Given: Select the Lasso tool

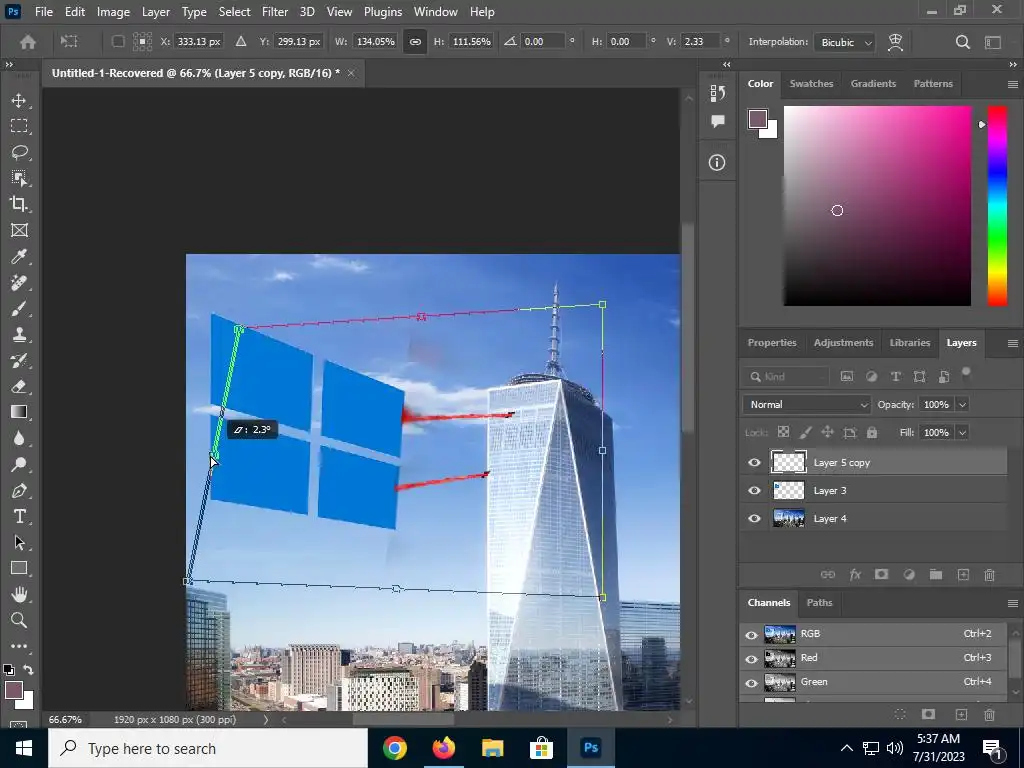Looking at the screenshot, I should [19, 152].
